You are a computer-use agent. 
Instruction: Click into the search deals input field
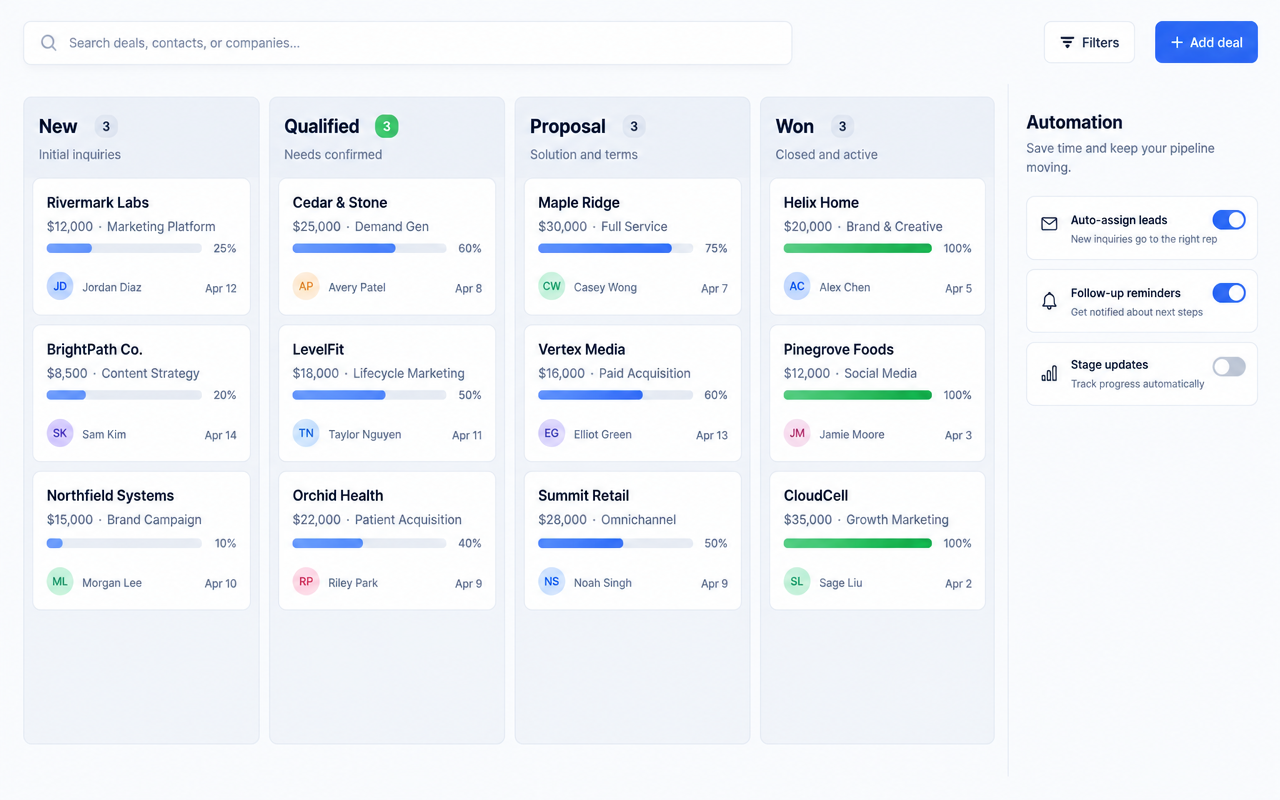(x=408, y=43)
